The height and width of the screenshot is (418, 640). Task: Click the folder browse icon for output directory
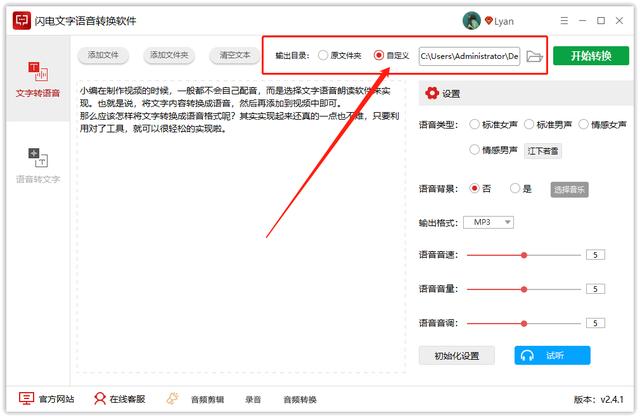tap(534, 56)
